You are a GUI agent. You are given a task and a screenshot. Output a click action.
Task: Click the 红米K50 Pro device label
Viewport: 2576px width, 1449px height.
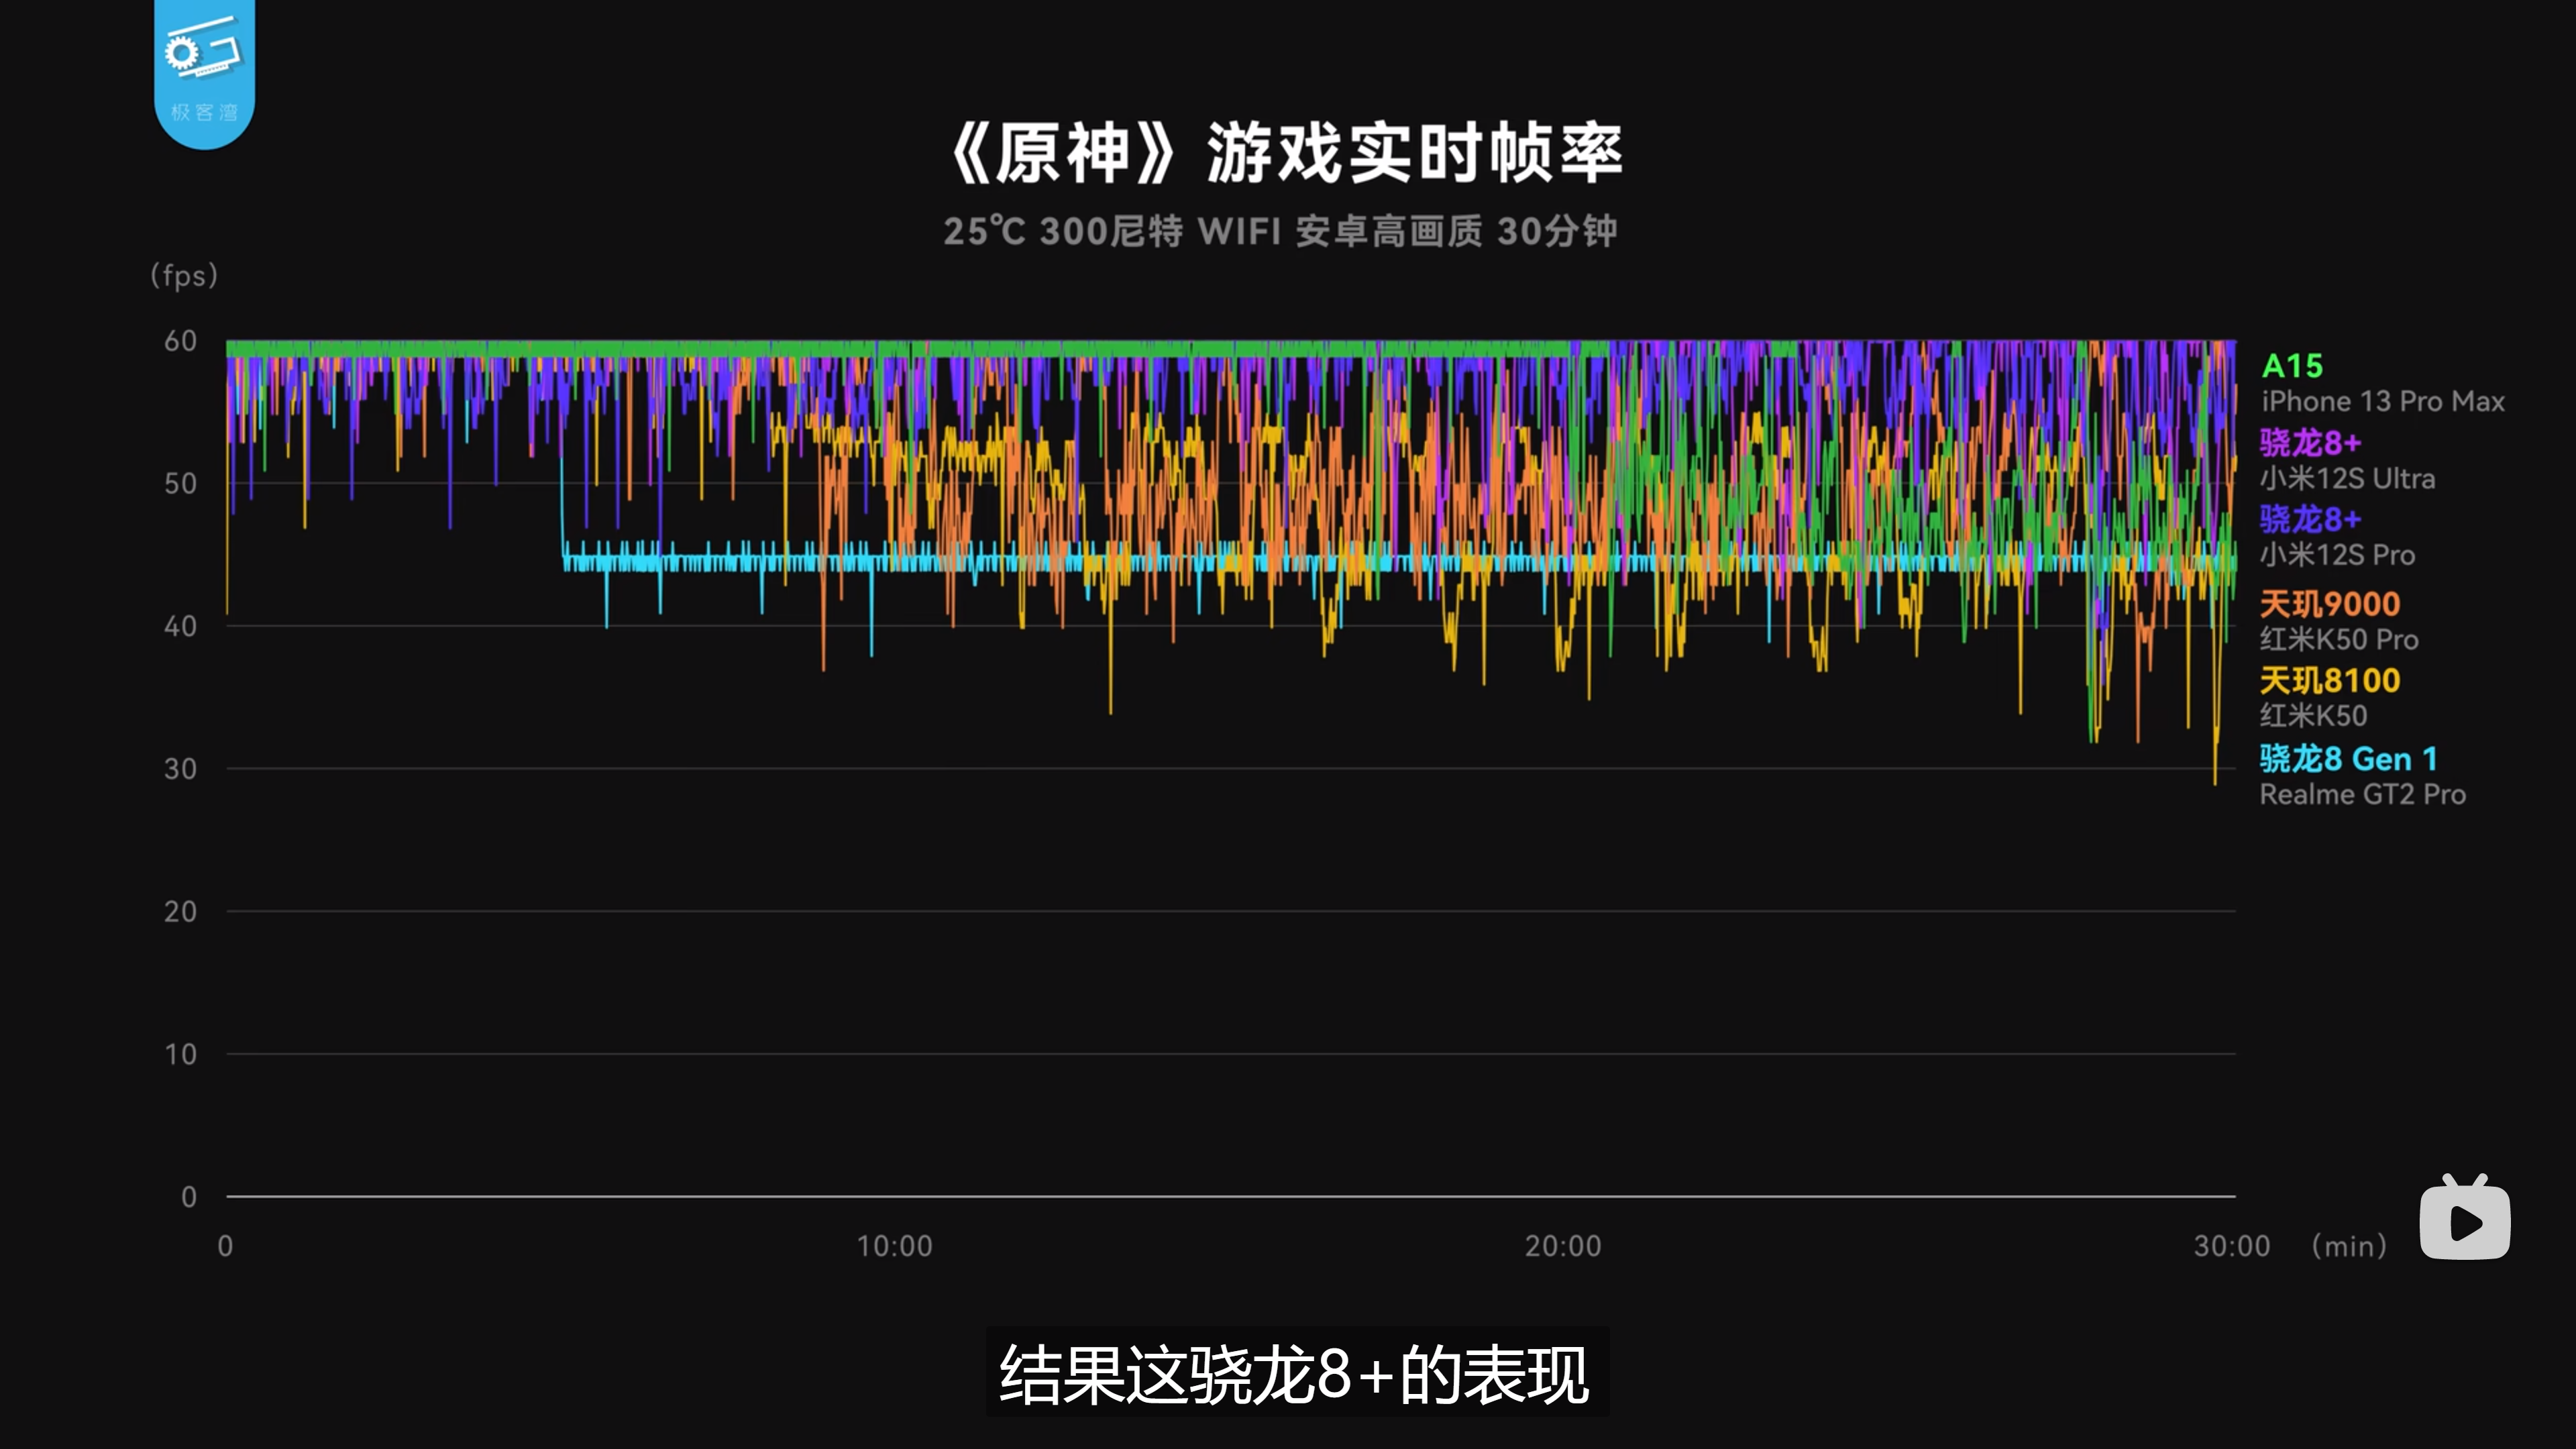pos(2338,640)
